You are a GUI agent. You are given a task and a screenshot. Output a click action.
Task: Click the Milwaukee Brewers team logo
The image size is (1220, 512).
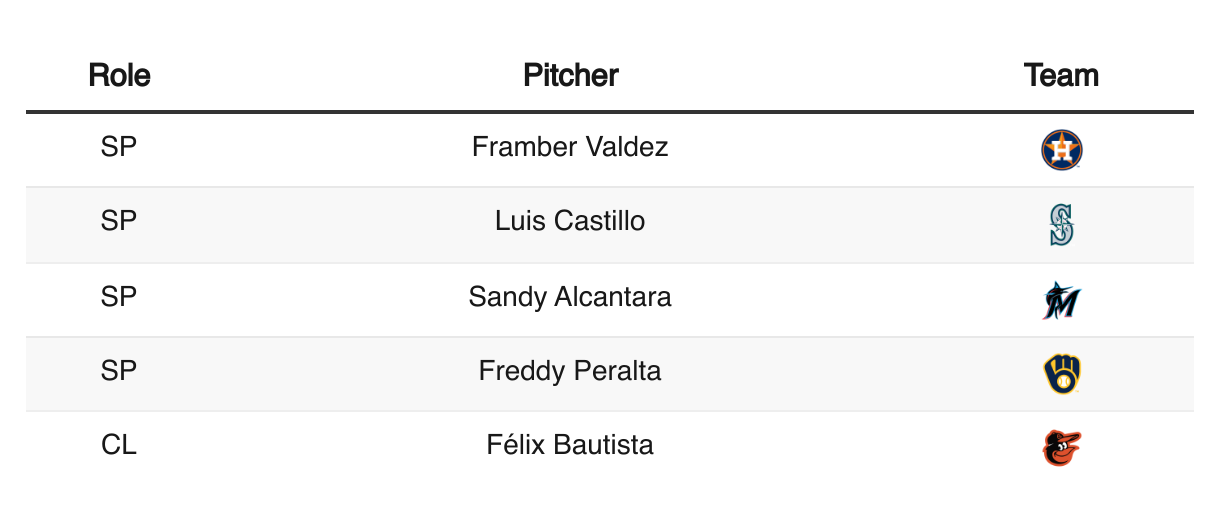[1061, 374]
